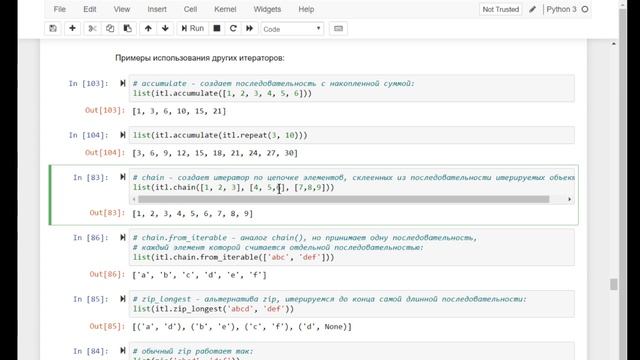This screenshot has width=640, height=360.
Task: Move the selected cell down
Action: [x=165, y=29]
